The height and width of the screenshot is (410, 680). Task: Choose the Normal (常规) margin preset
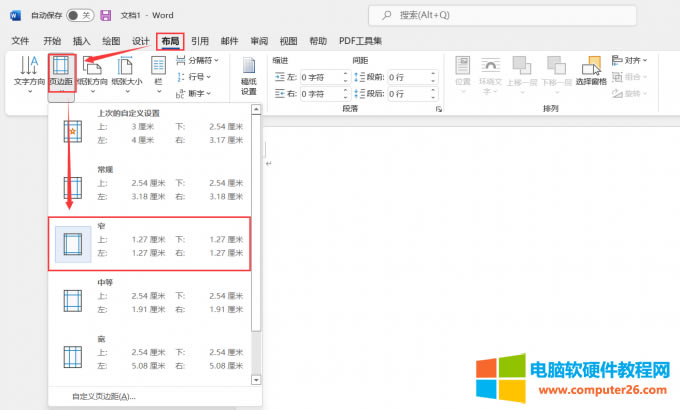(150, 183)
